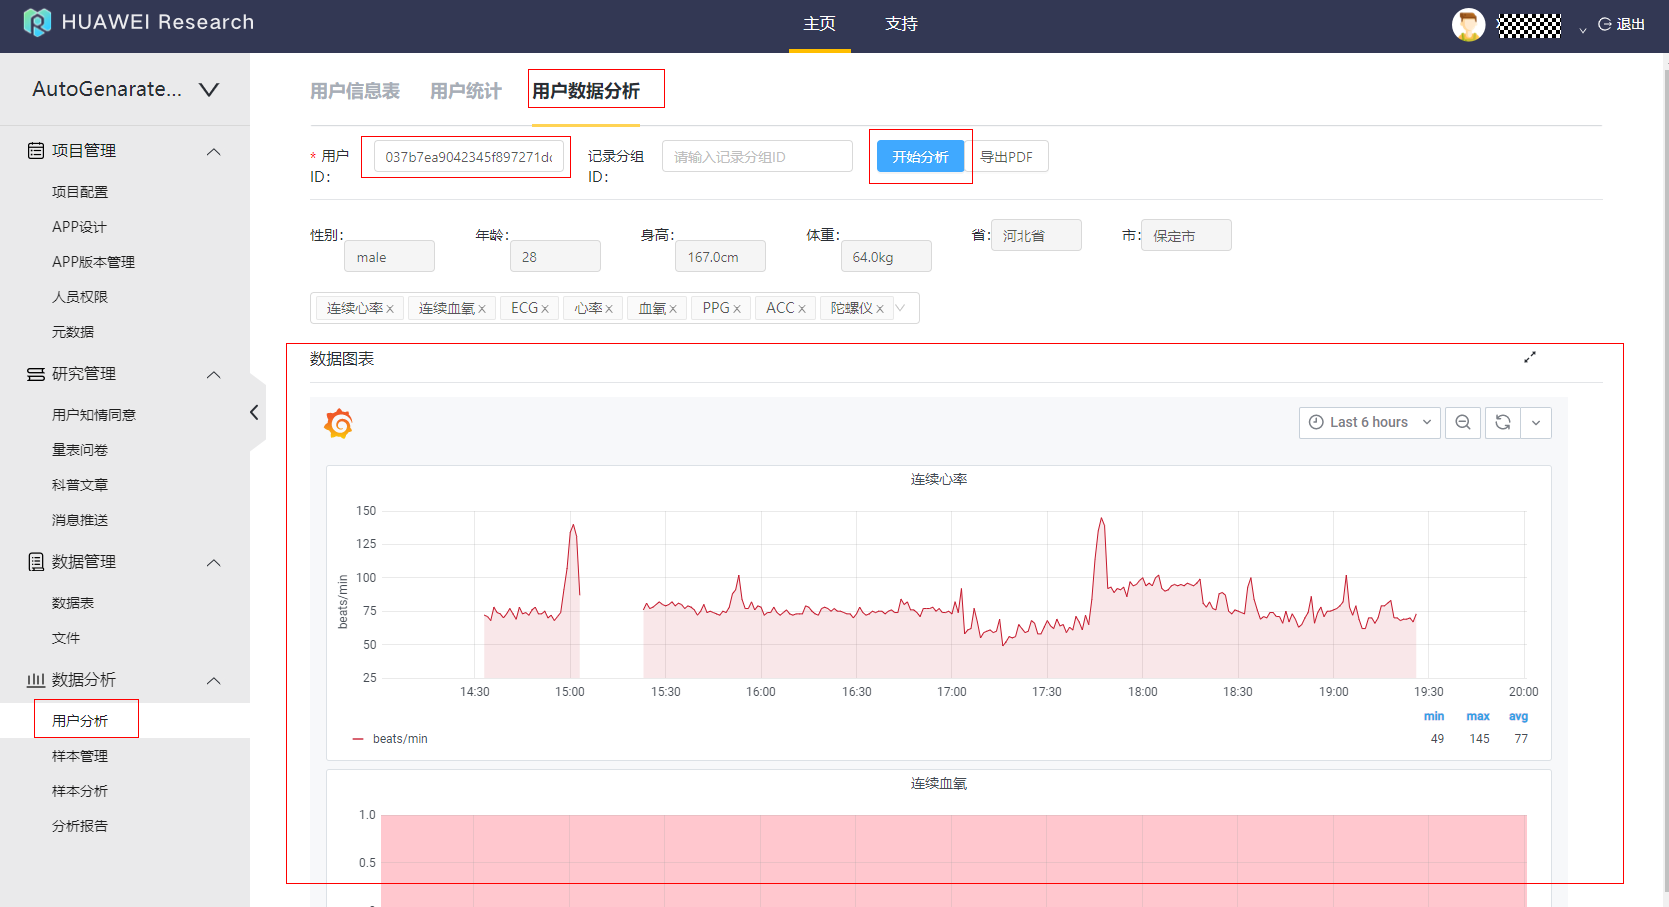Open the 支持 top navigation tab

click(x=901, y=24)
